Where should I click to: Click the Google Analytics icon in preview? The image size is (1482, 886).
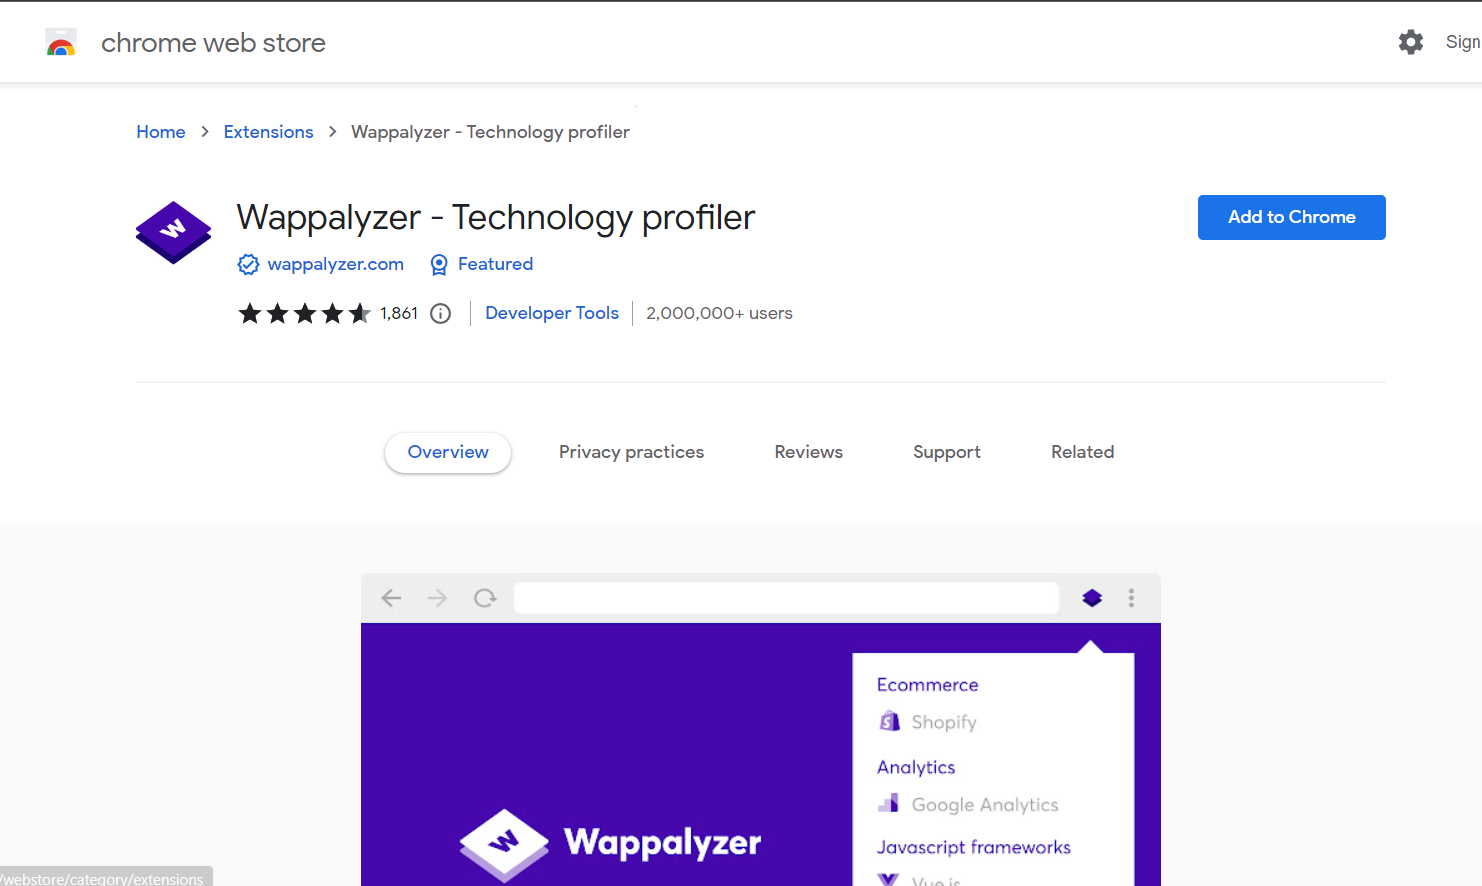tap(888, 803)
